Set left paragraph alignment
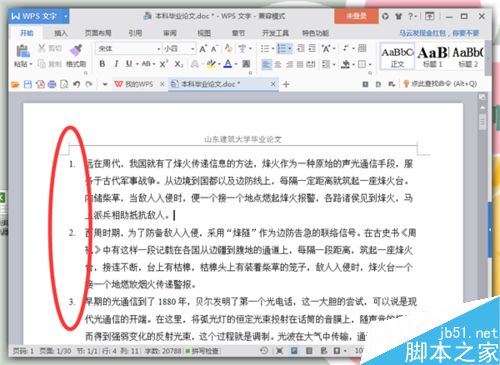Image resolution: width=500 pixels, height=365 pixels. click(266, 64)
